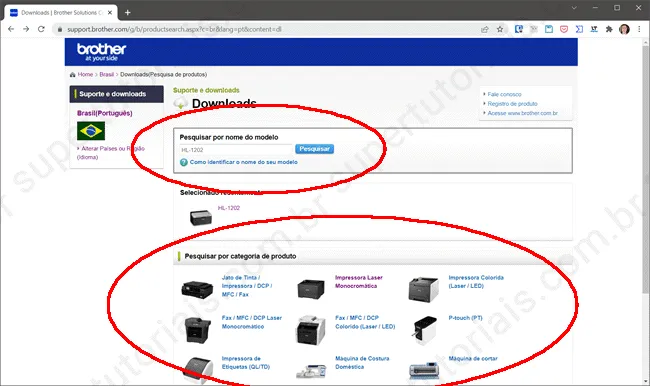The width and height of the screenshot is (650, 386).
Task: Open Fale conosco link
Action: pos(504,94)
